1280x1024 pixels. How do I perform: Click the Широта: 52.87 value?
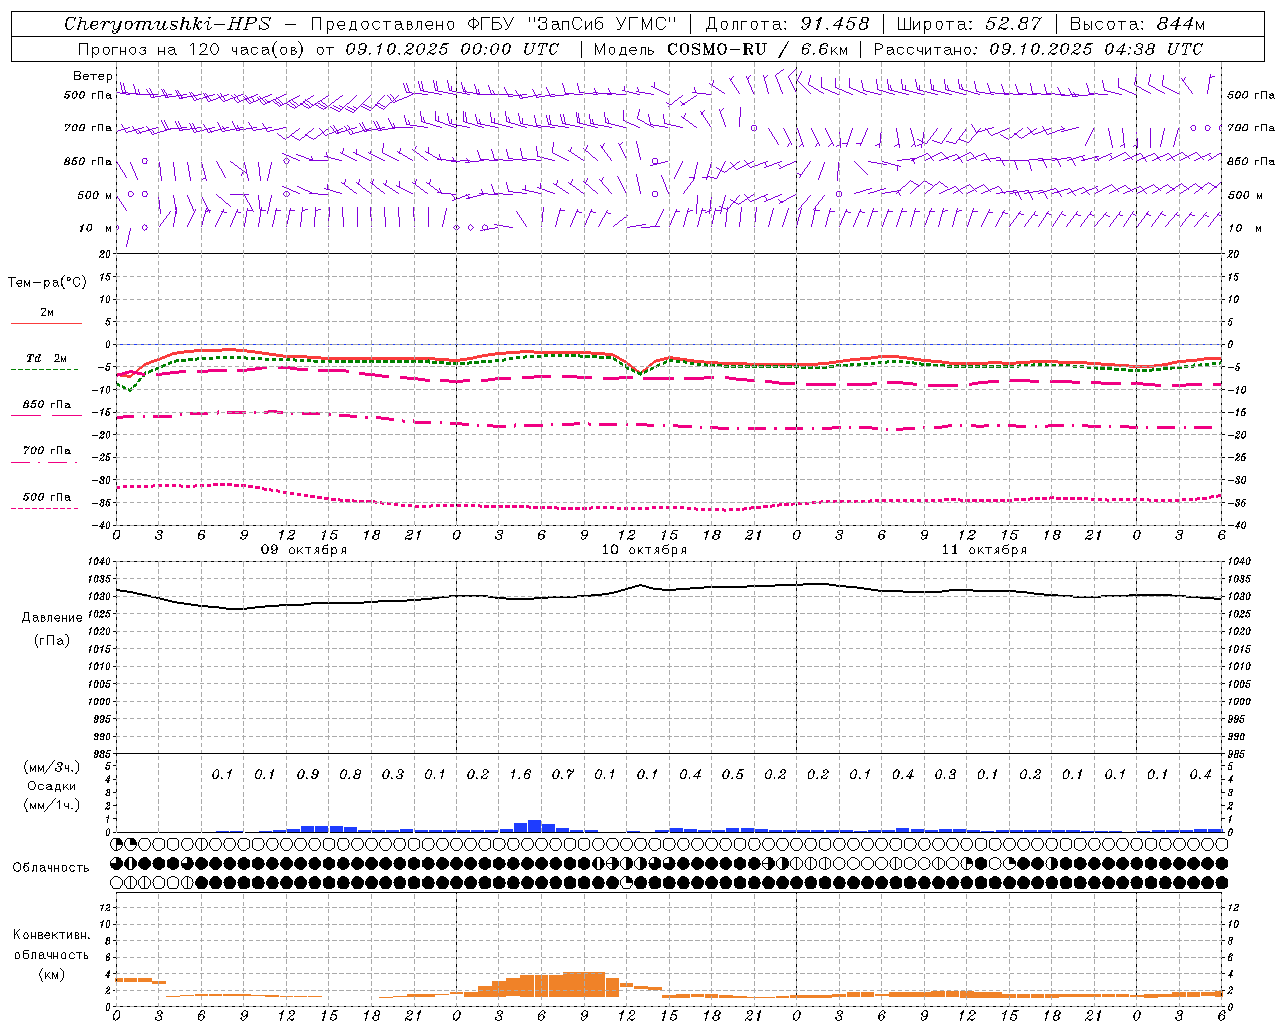pyautogui.click(x=969, y=24)
